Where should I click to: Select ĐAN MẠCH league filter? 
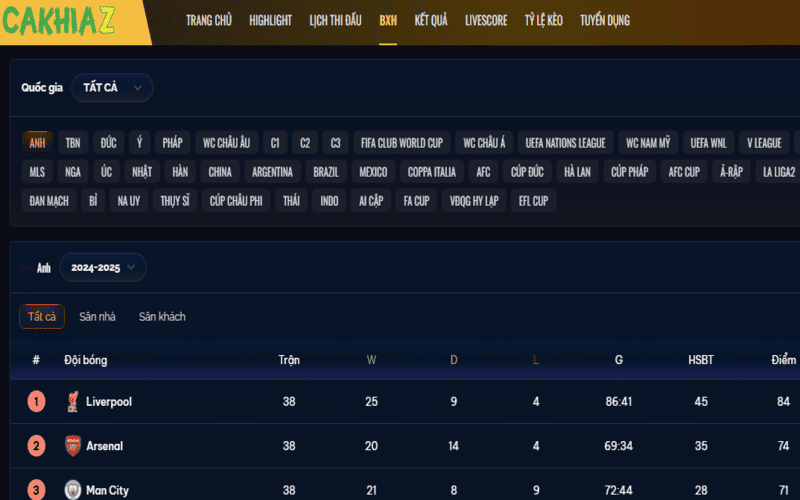pos(49,201)
